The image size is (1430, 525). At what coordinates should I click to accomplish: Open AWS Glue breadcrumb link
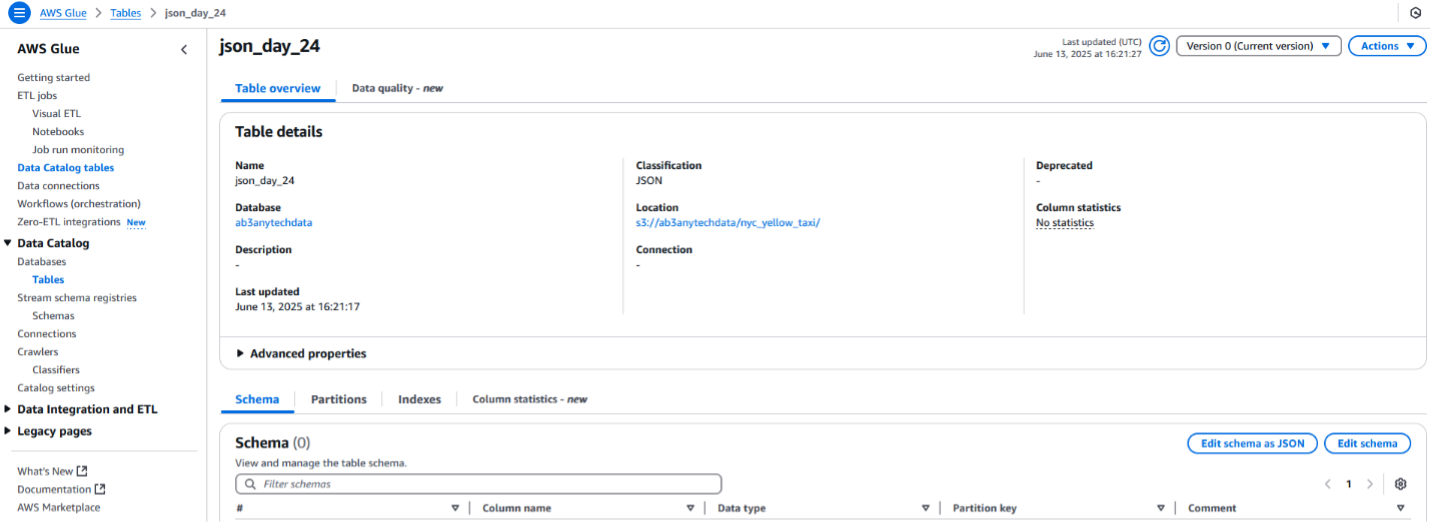coord(63,13)
